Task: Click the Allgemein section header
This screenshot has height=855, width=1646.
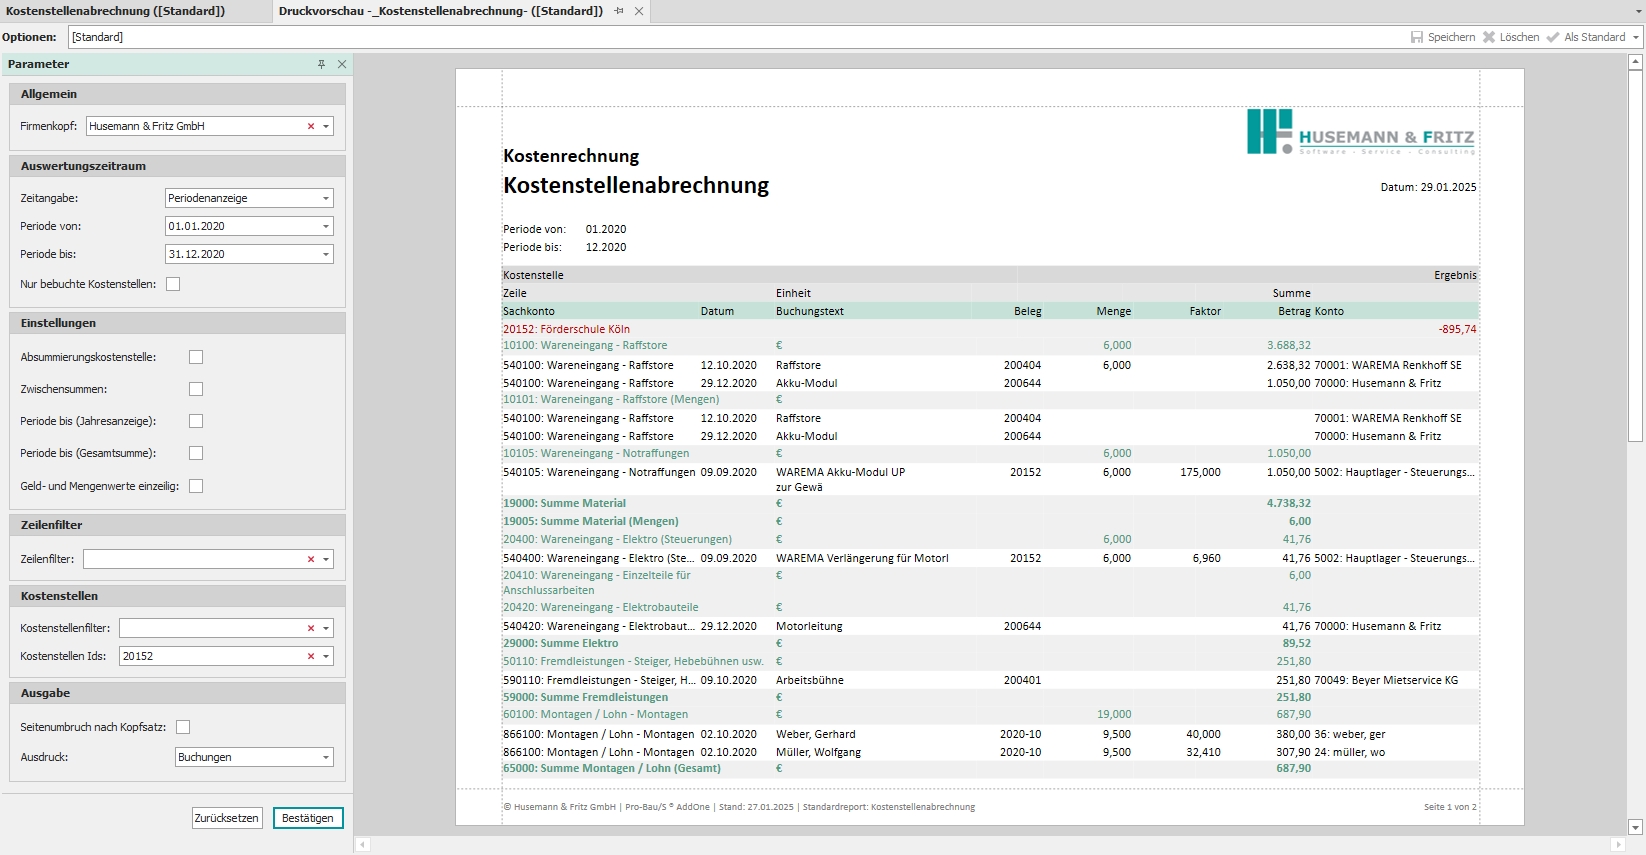Action: tap(177, 94)
